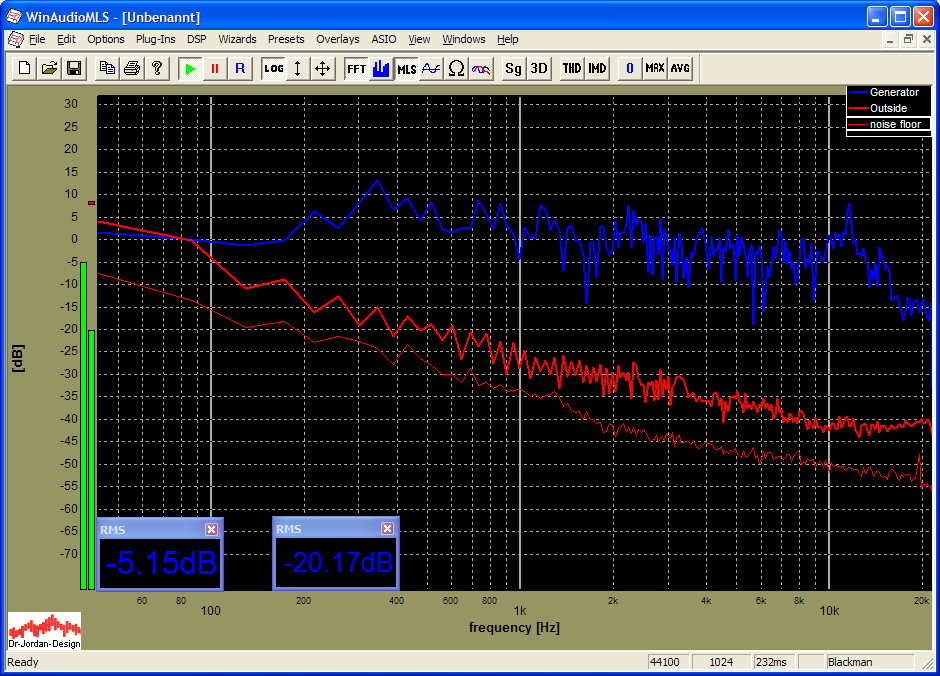Close the -5.15dB RMS panel
This screenshot has width=940, height=676.
[211, 529]
